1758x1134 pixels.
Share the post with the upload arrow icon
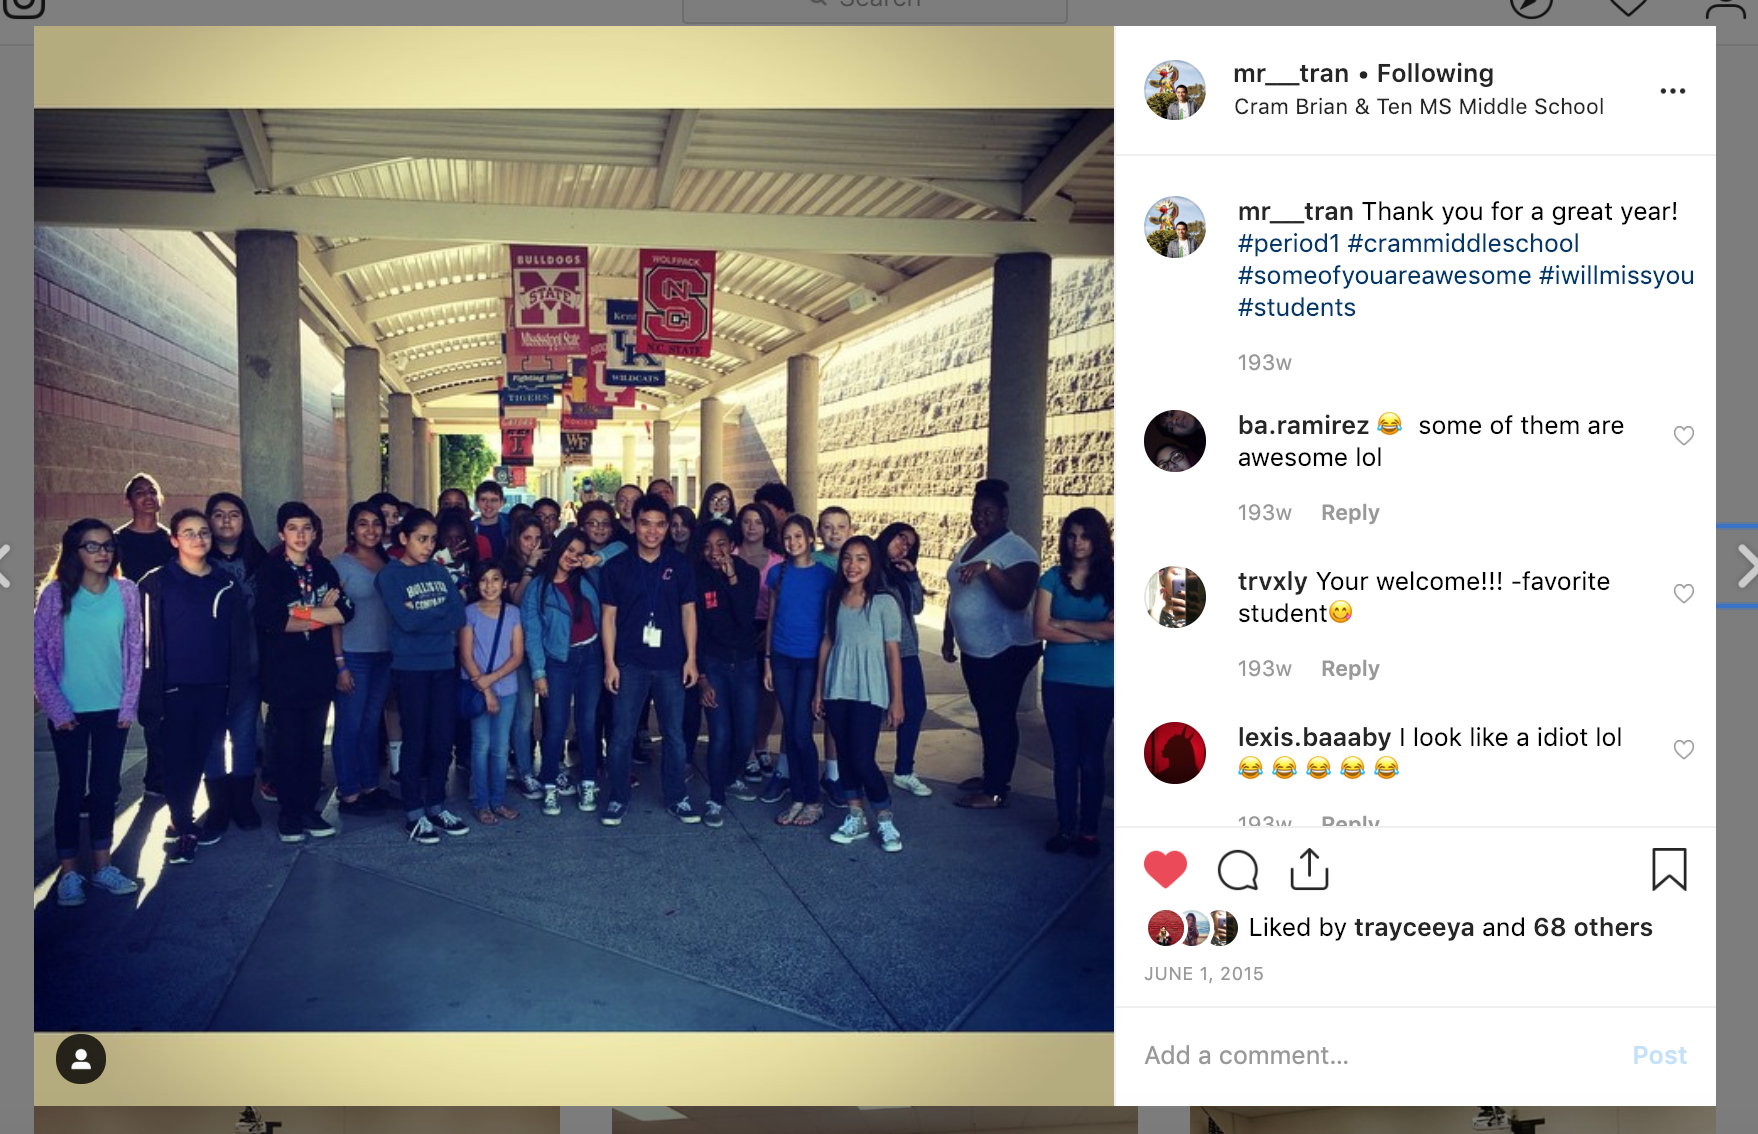point(1309,869)
